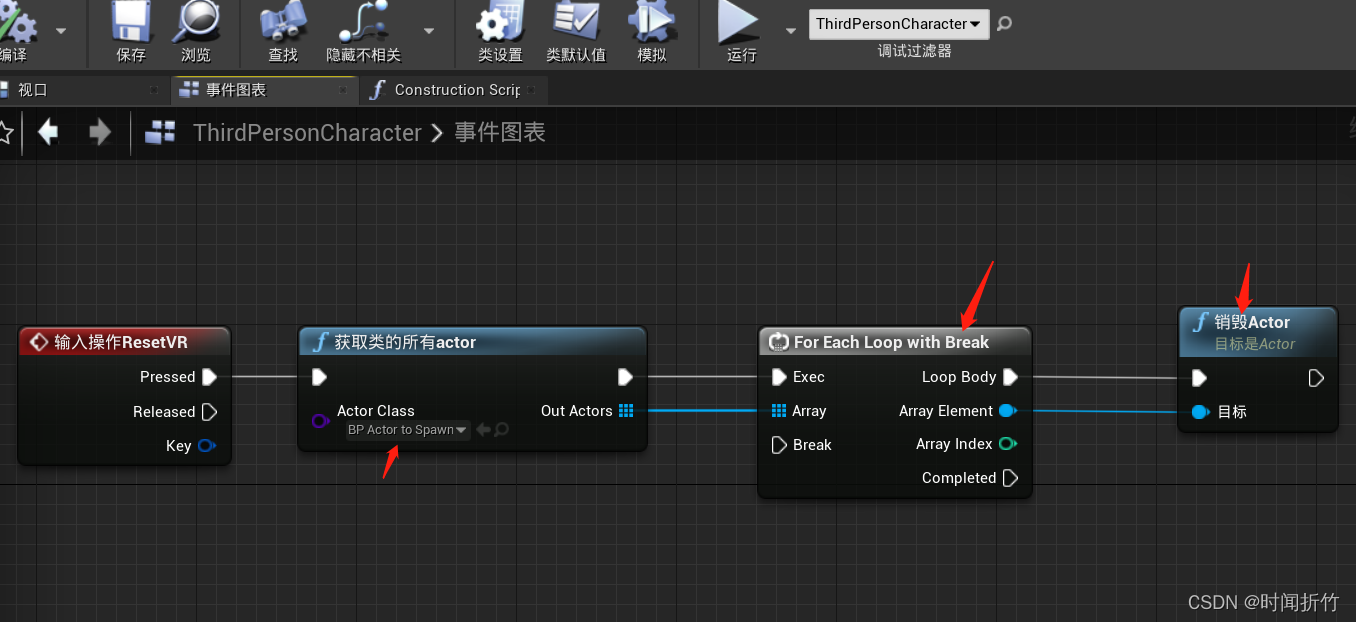
Task: Click the purple Actor Class pin
Action: 320,421
